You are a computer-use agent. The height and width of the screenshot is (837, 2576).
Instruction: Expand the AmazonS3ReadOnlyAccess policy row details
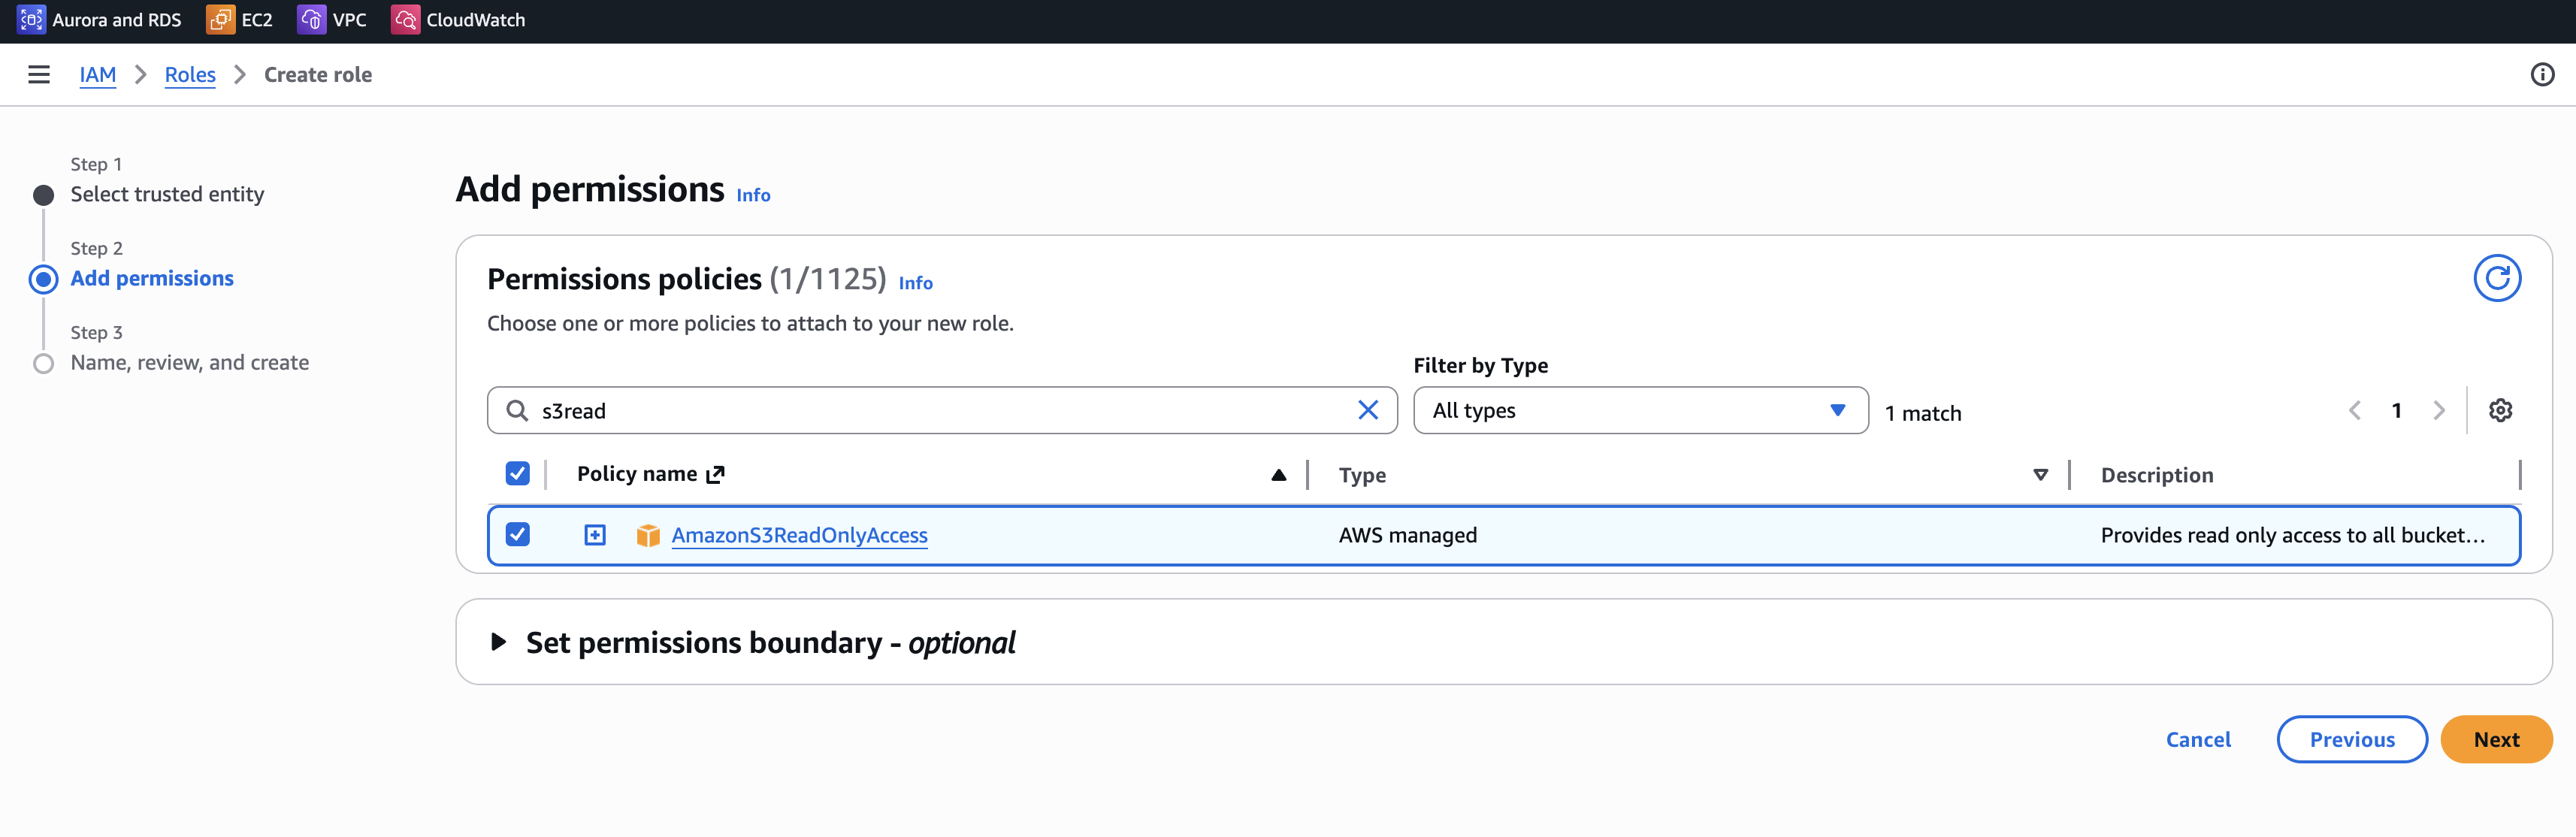pos(595,535)
